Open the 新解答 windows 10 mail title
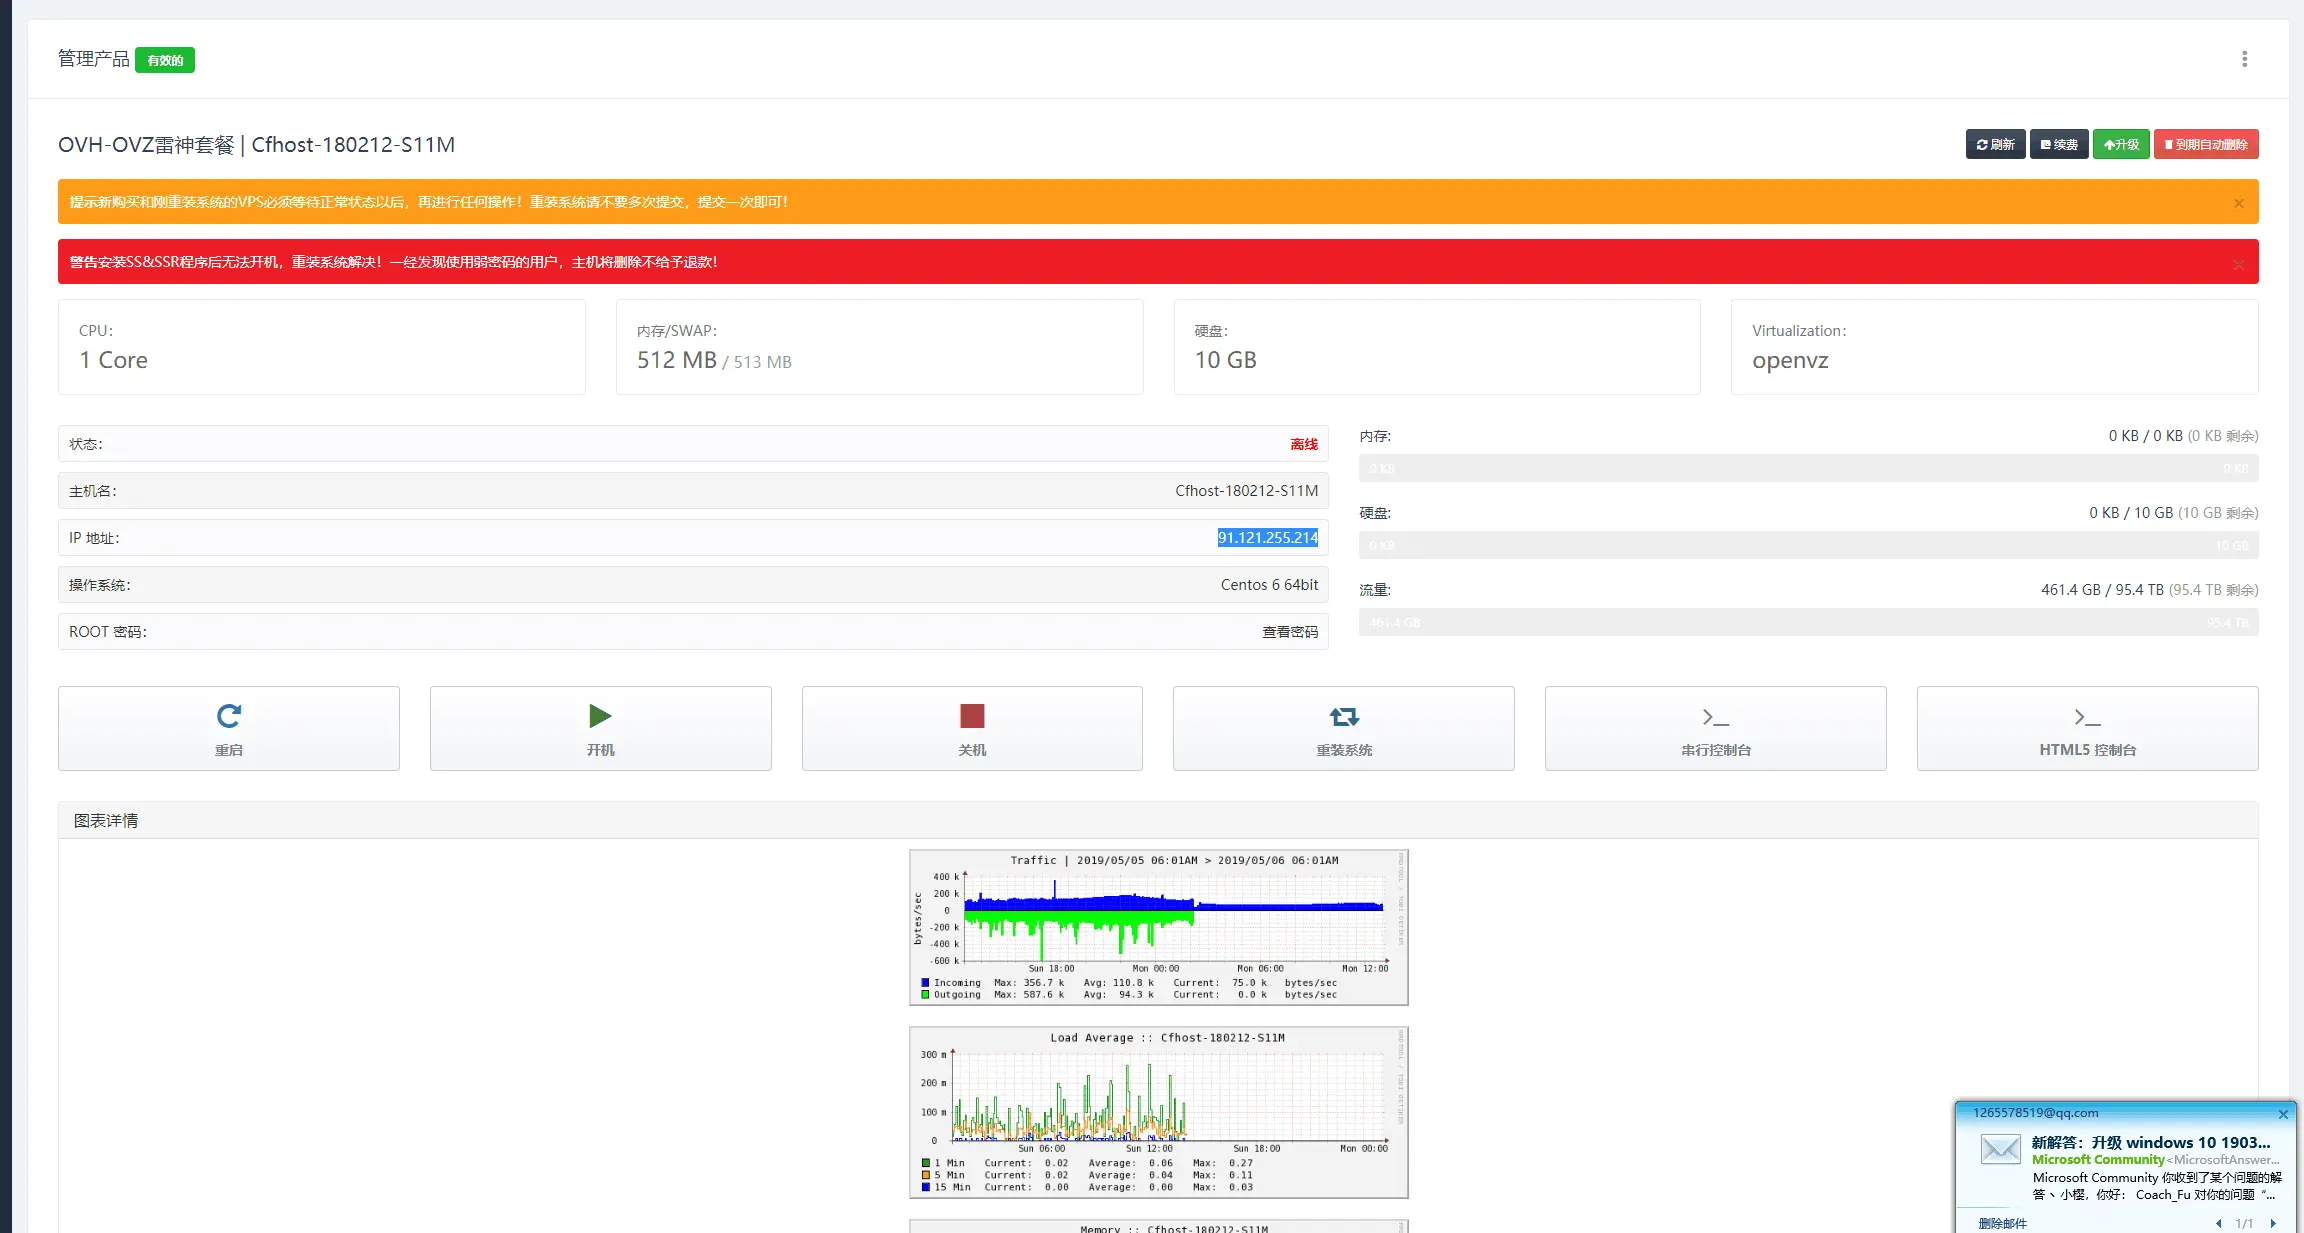Viewport: 2304px width, 1233px height. [x=2151, y=1142]
